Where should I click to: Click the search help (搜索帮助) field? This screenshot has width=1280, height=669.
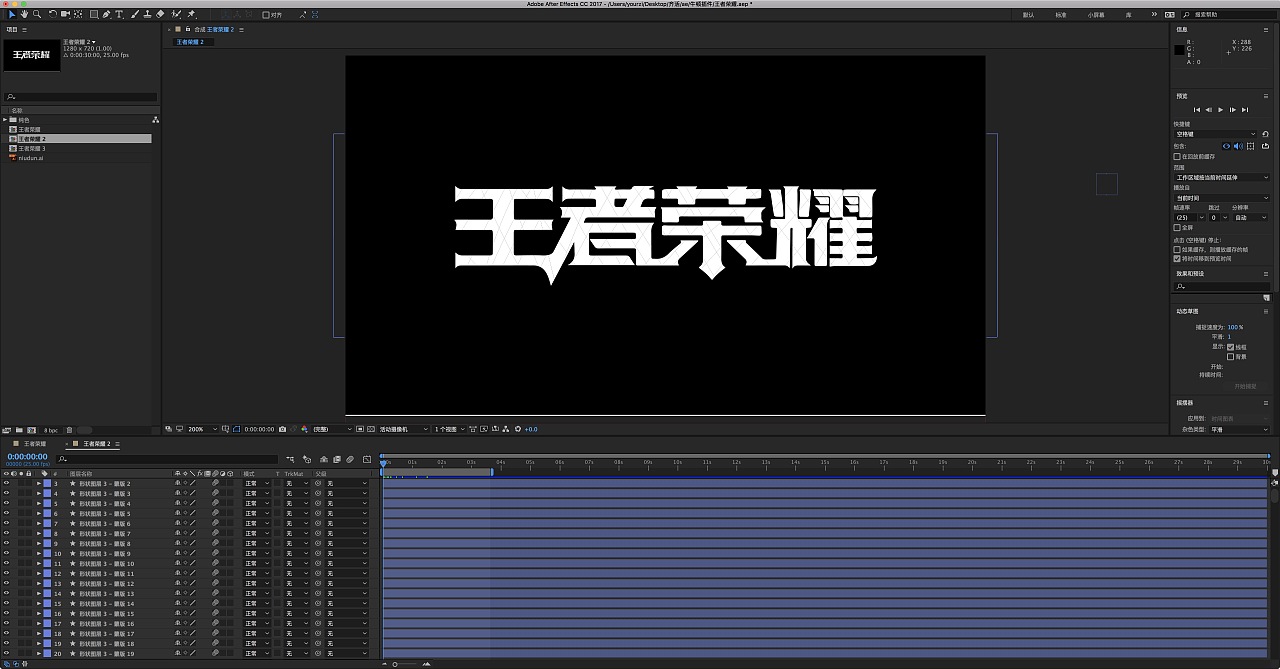pyautogui.click(x=1231, y=15)
